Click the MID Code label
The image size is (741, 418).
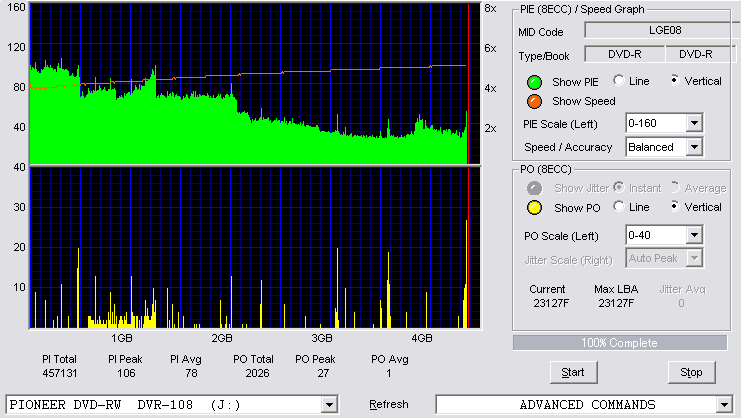tap(541, 32)
